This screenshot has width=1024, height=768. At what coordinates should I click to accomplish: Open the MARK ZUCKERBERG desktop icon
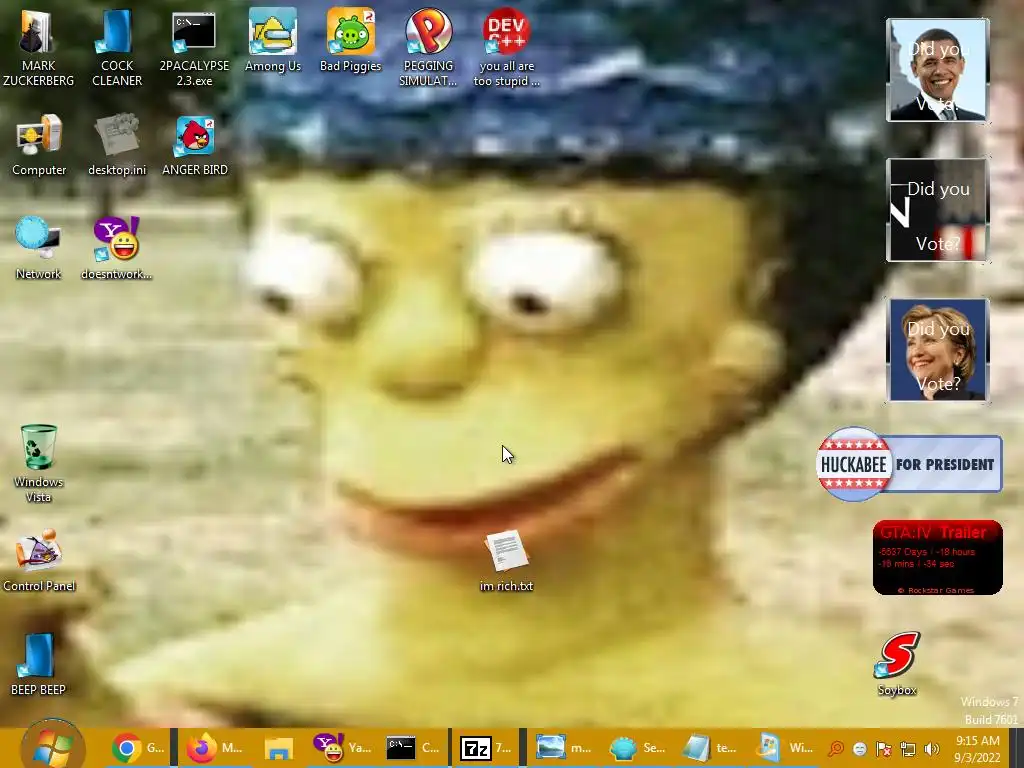click(x=38, y=47)
